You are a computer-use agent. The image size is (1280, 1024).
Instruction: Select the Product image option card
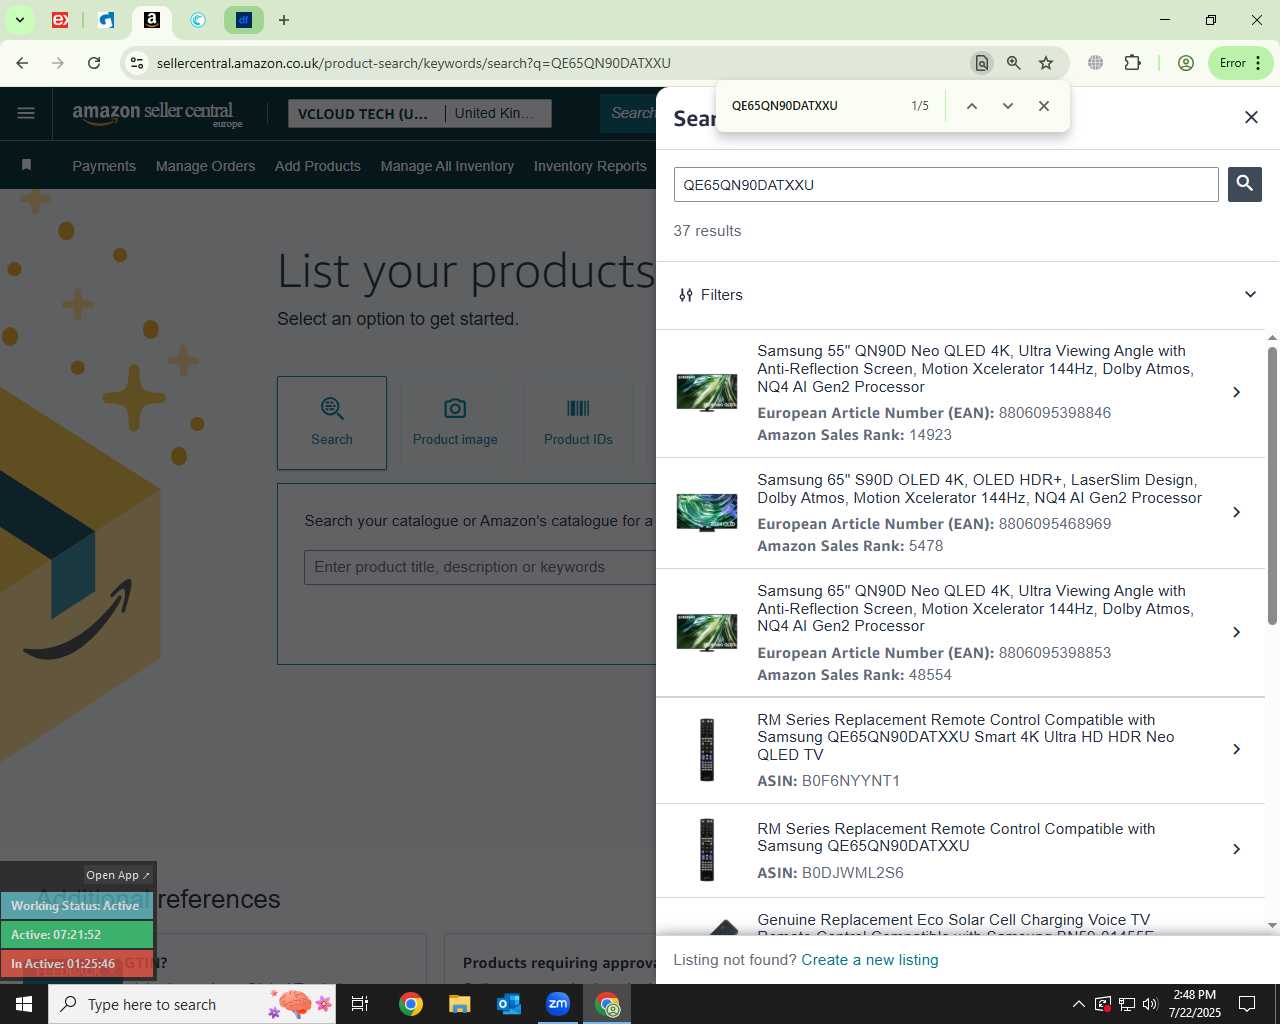click(455, 423)
